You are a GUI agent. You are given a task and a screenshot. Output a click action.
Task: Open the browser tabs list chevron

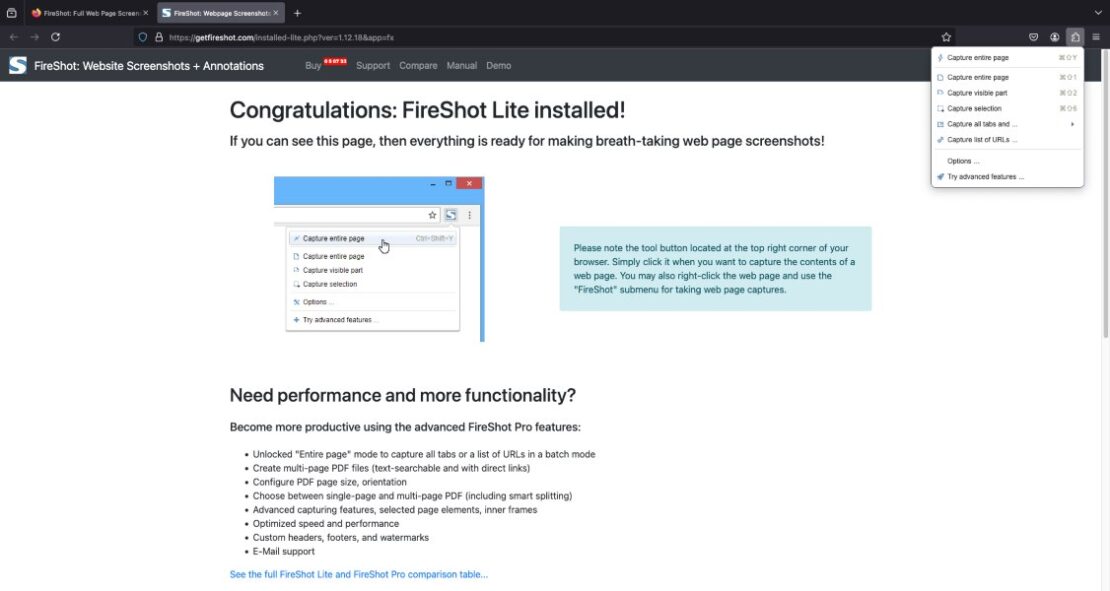[x=1097, y=12]
